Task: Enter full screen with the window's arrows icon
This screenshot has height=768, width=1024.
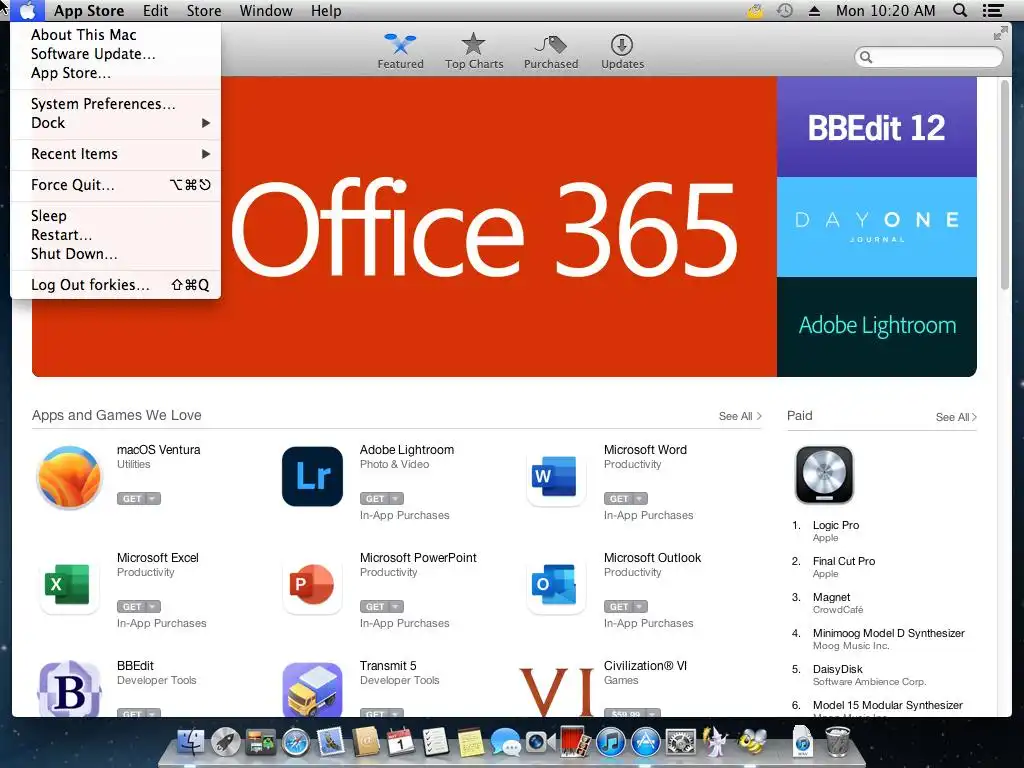Action: pyautogui.click(x=1000, y=33)
